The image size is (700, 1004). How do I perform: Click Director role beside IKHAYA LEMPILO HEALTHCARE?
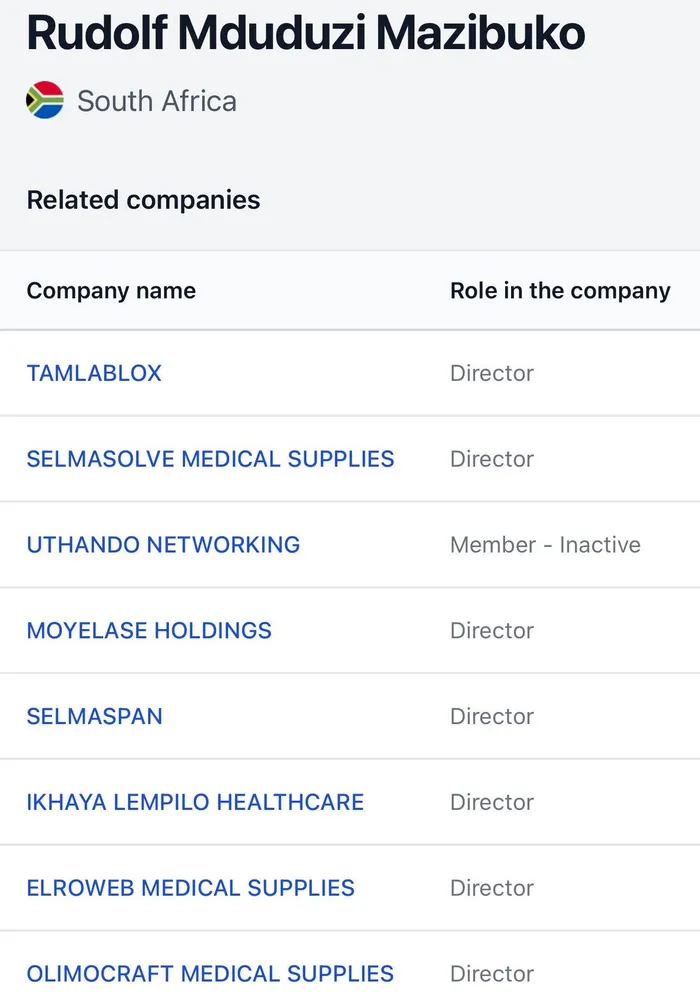492,802
